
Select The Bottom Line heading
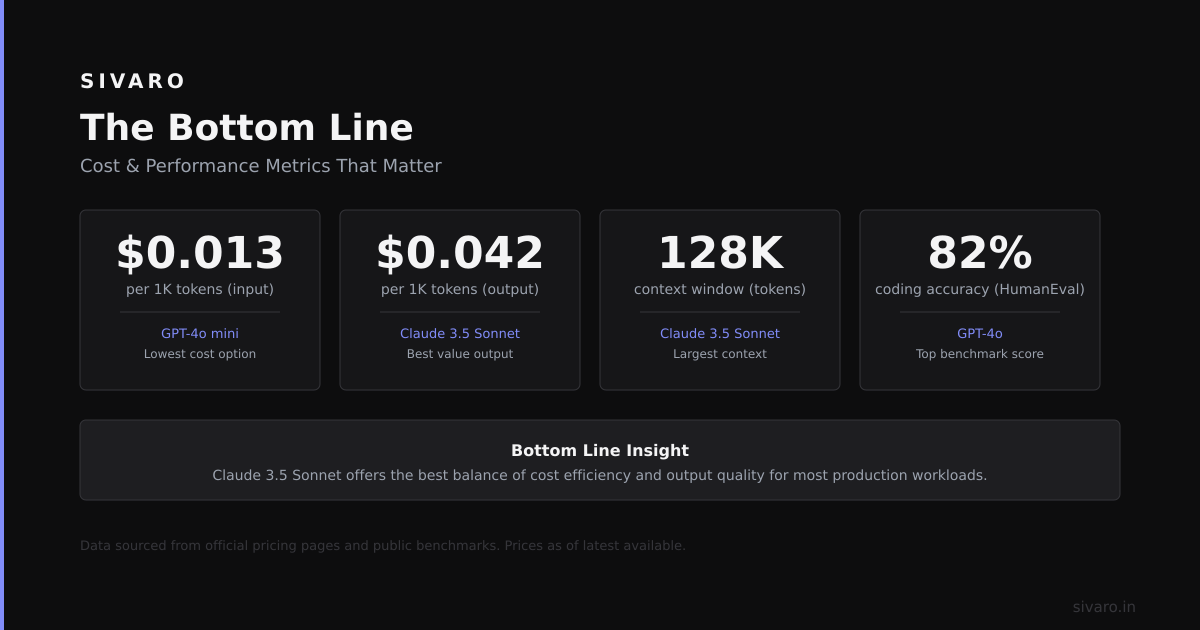(x=247, y=128)
